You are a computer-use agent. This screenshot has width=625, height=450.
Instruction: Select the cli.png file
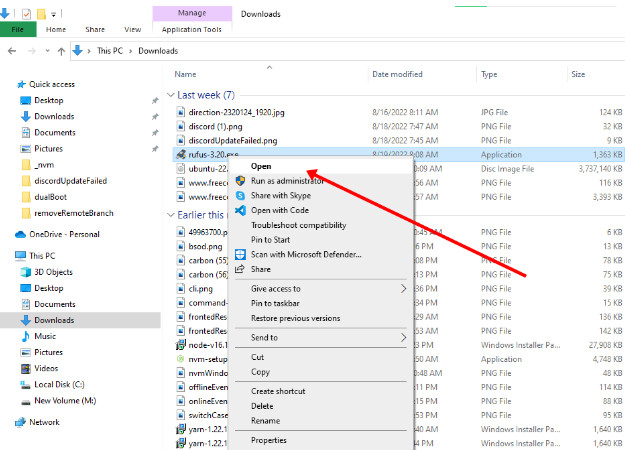tap(200, 289)
